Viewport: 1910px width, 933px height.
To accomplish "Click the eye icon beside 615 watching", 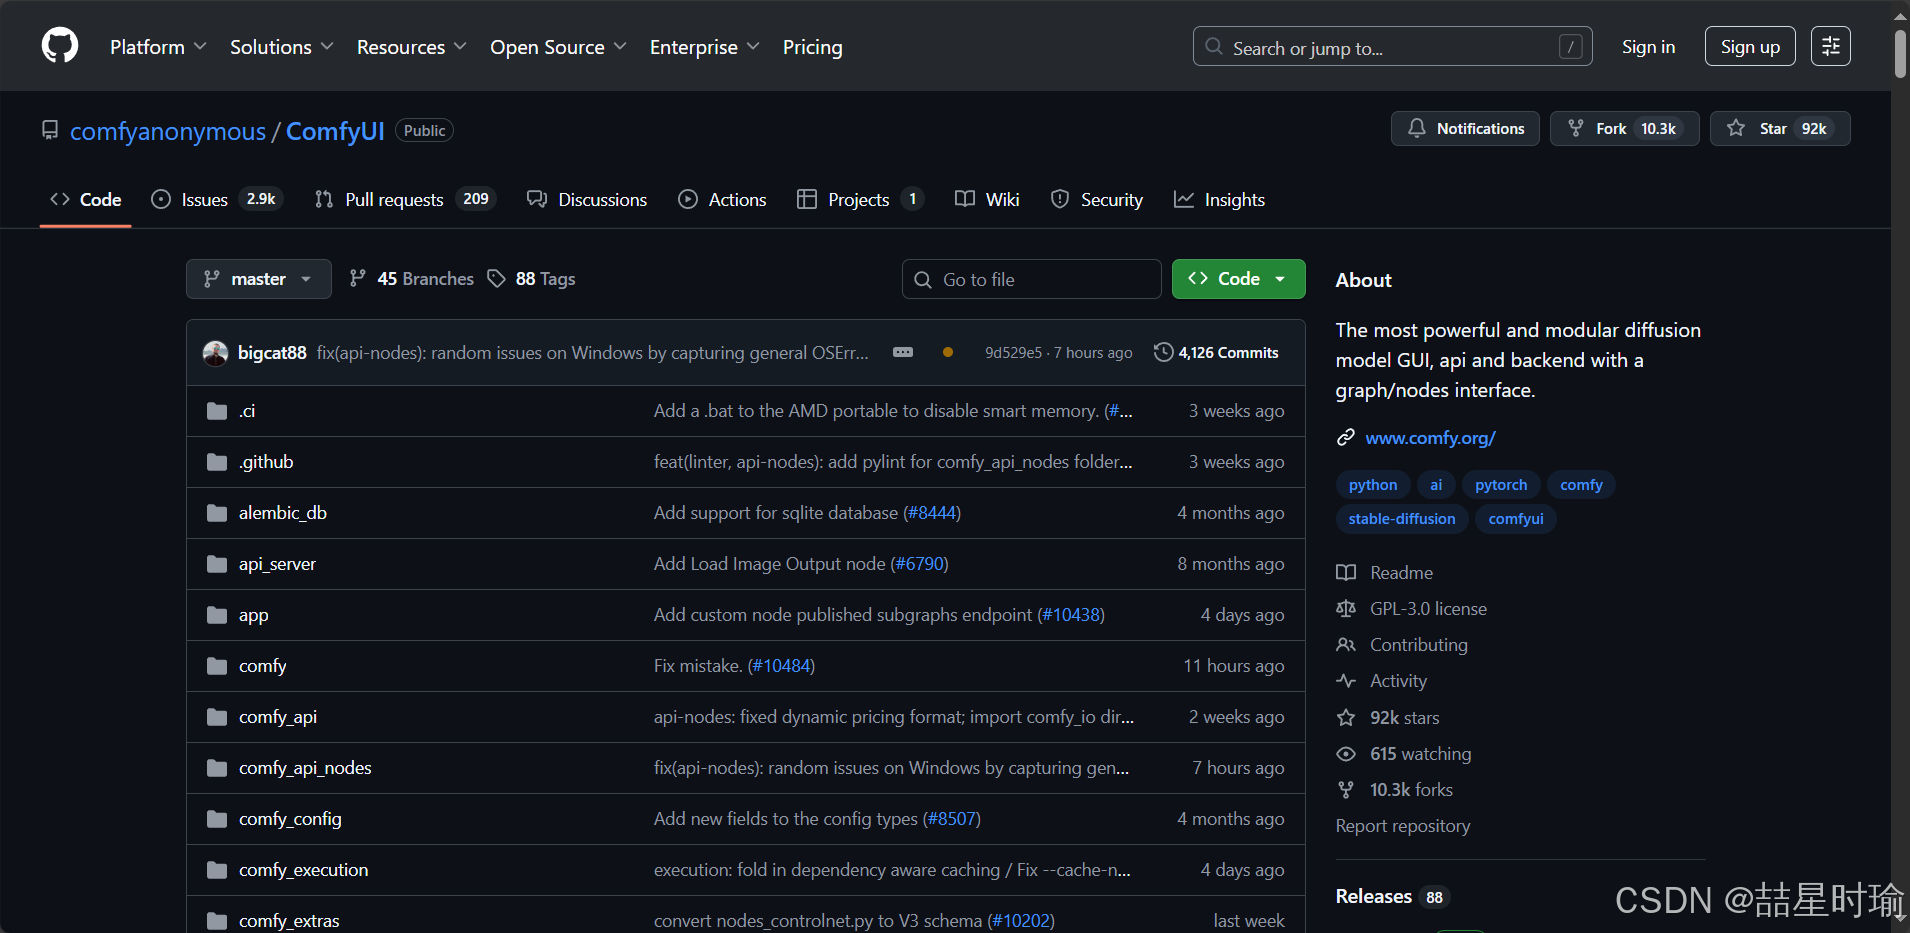I will tap(1346, 754).
